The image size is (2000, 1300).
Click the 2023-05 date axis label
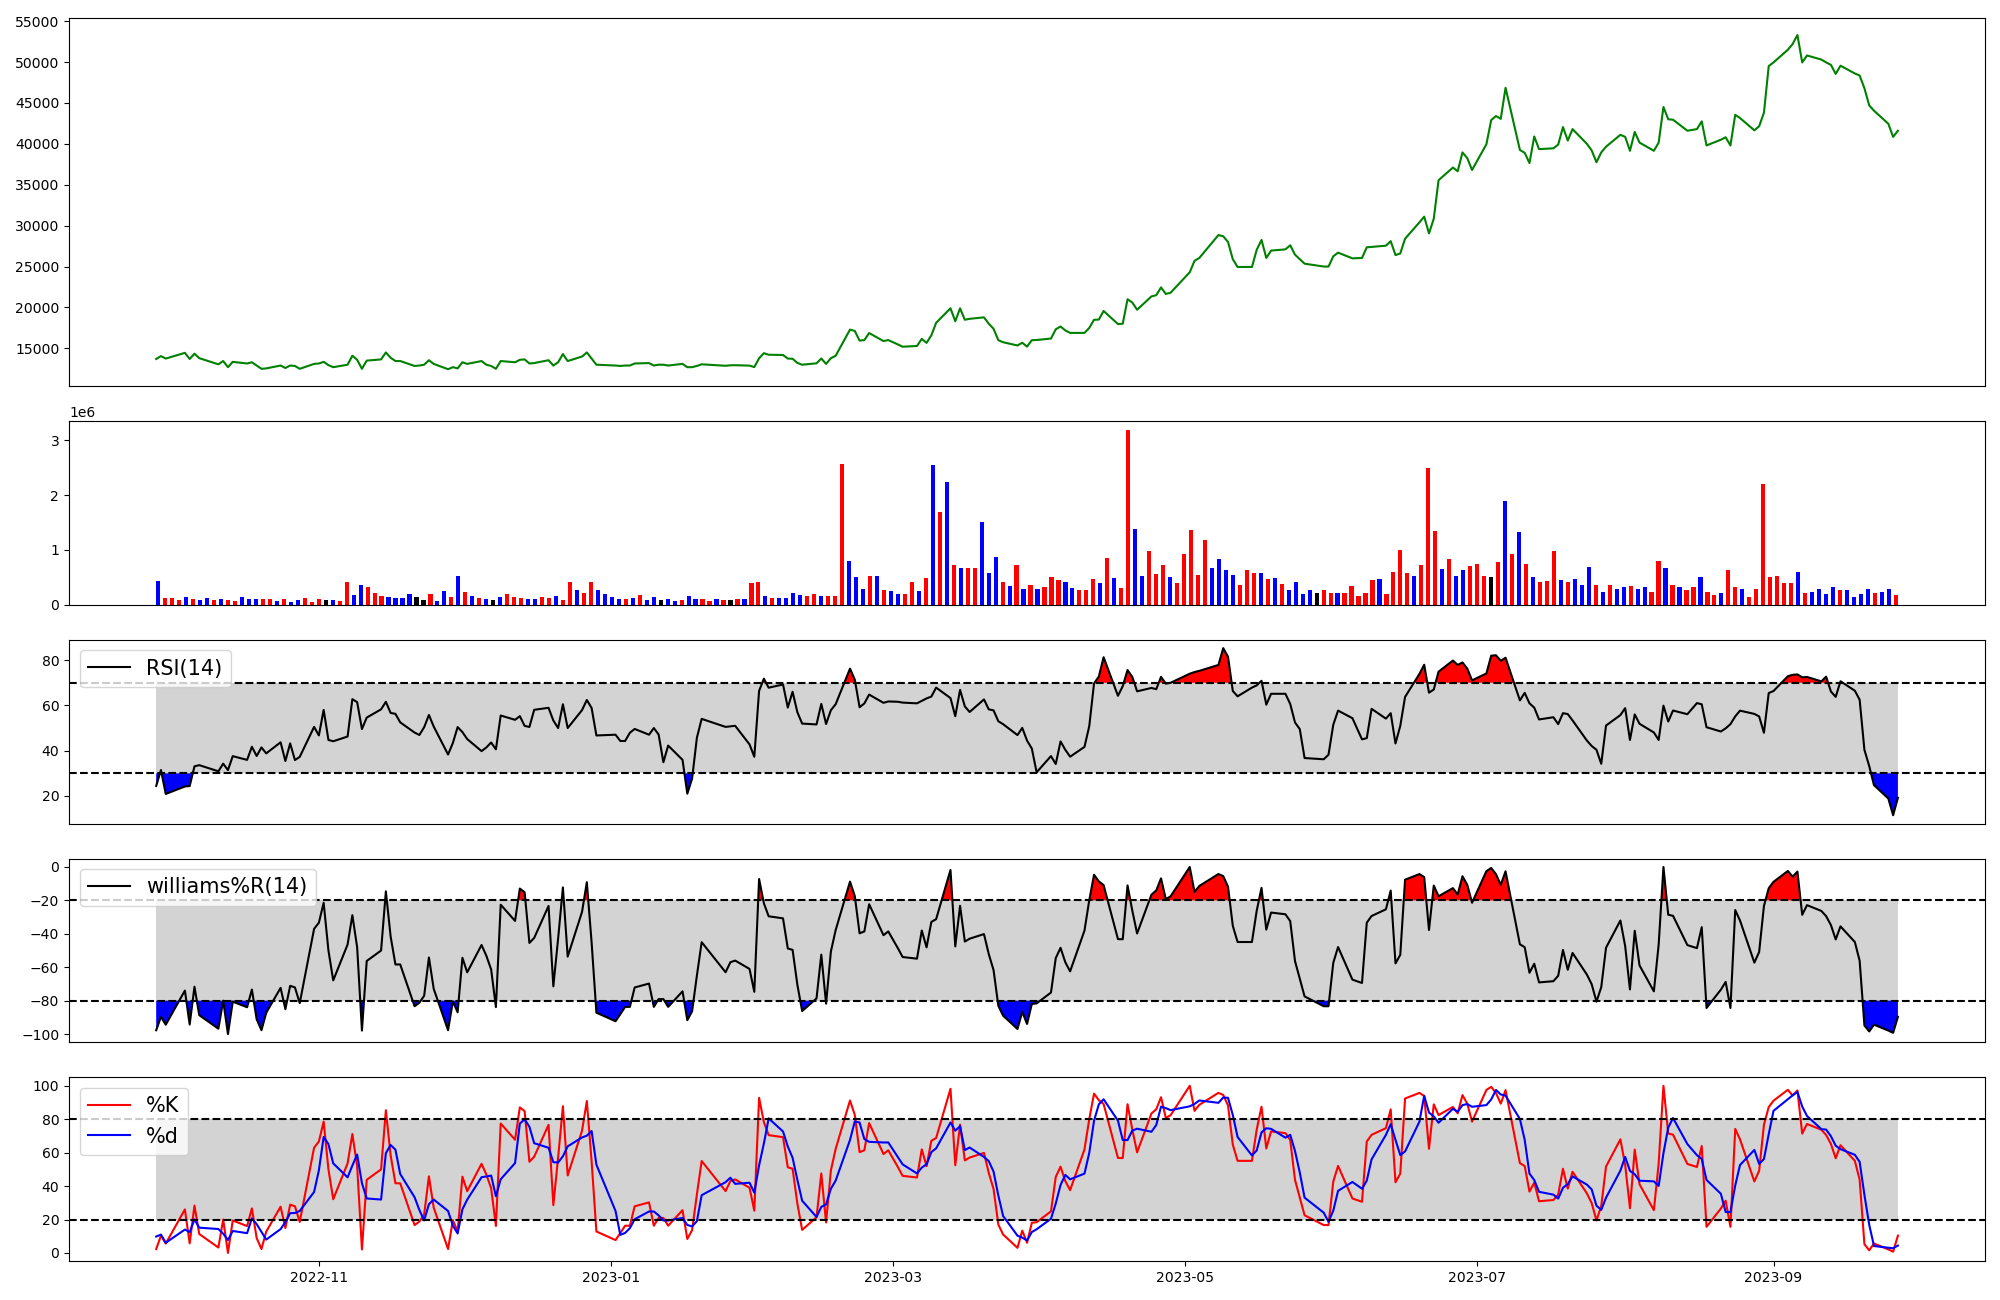[1185, 1277]
